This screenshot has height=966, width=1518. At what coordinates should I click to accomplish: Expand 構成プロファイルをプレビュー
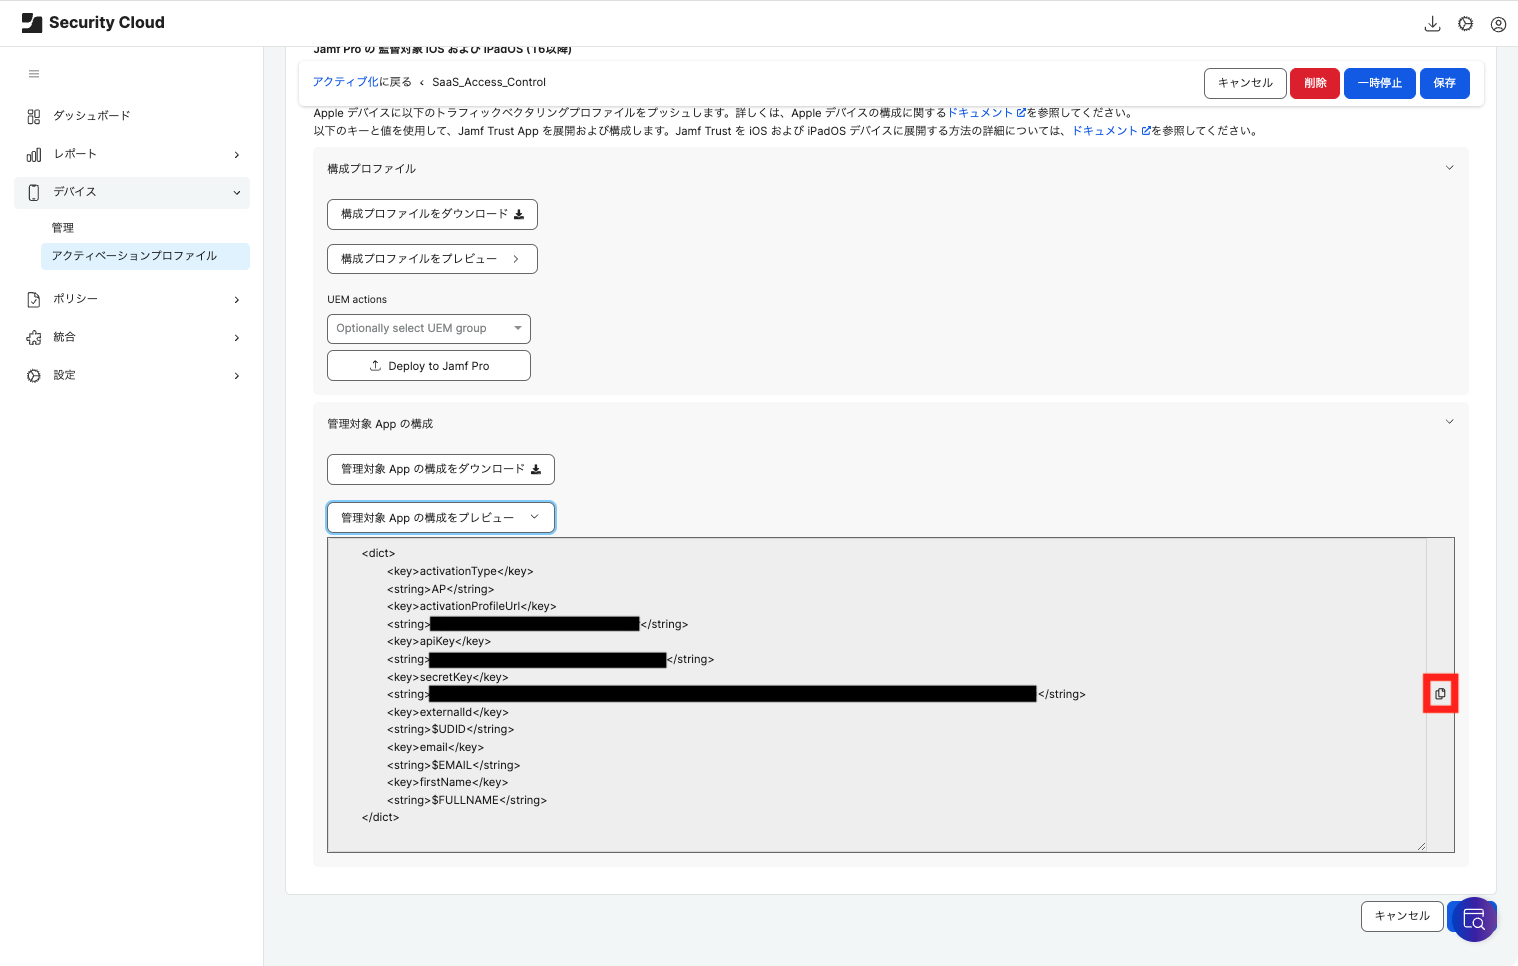[x=432, y=259]
